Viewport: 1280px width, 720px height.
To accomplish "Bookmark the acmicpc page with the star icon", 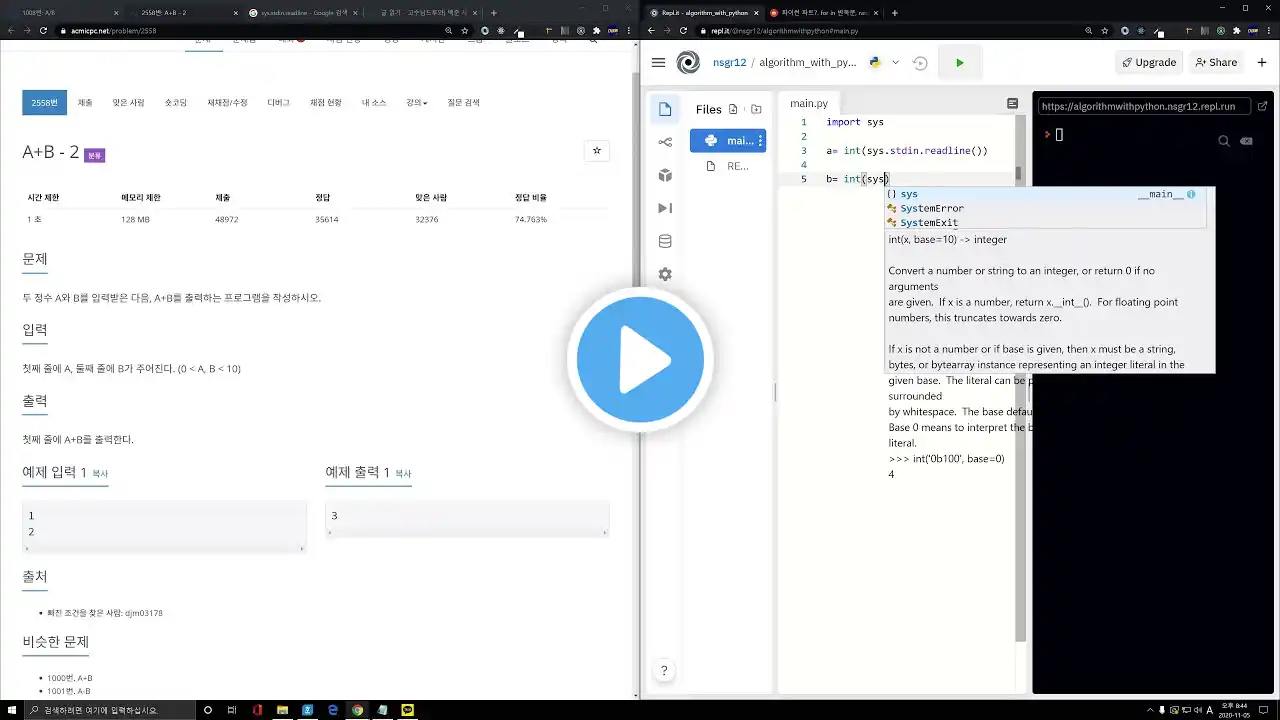I will (x=465, y=31).
